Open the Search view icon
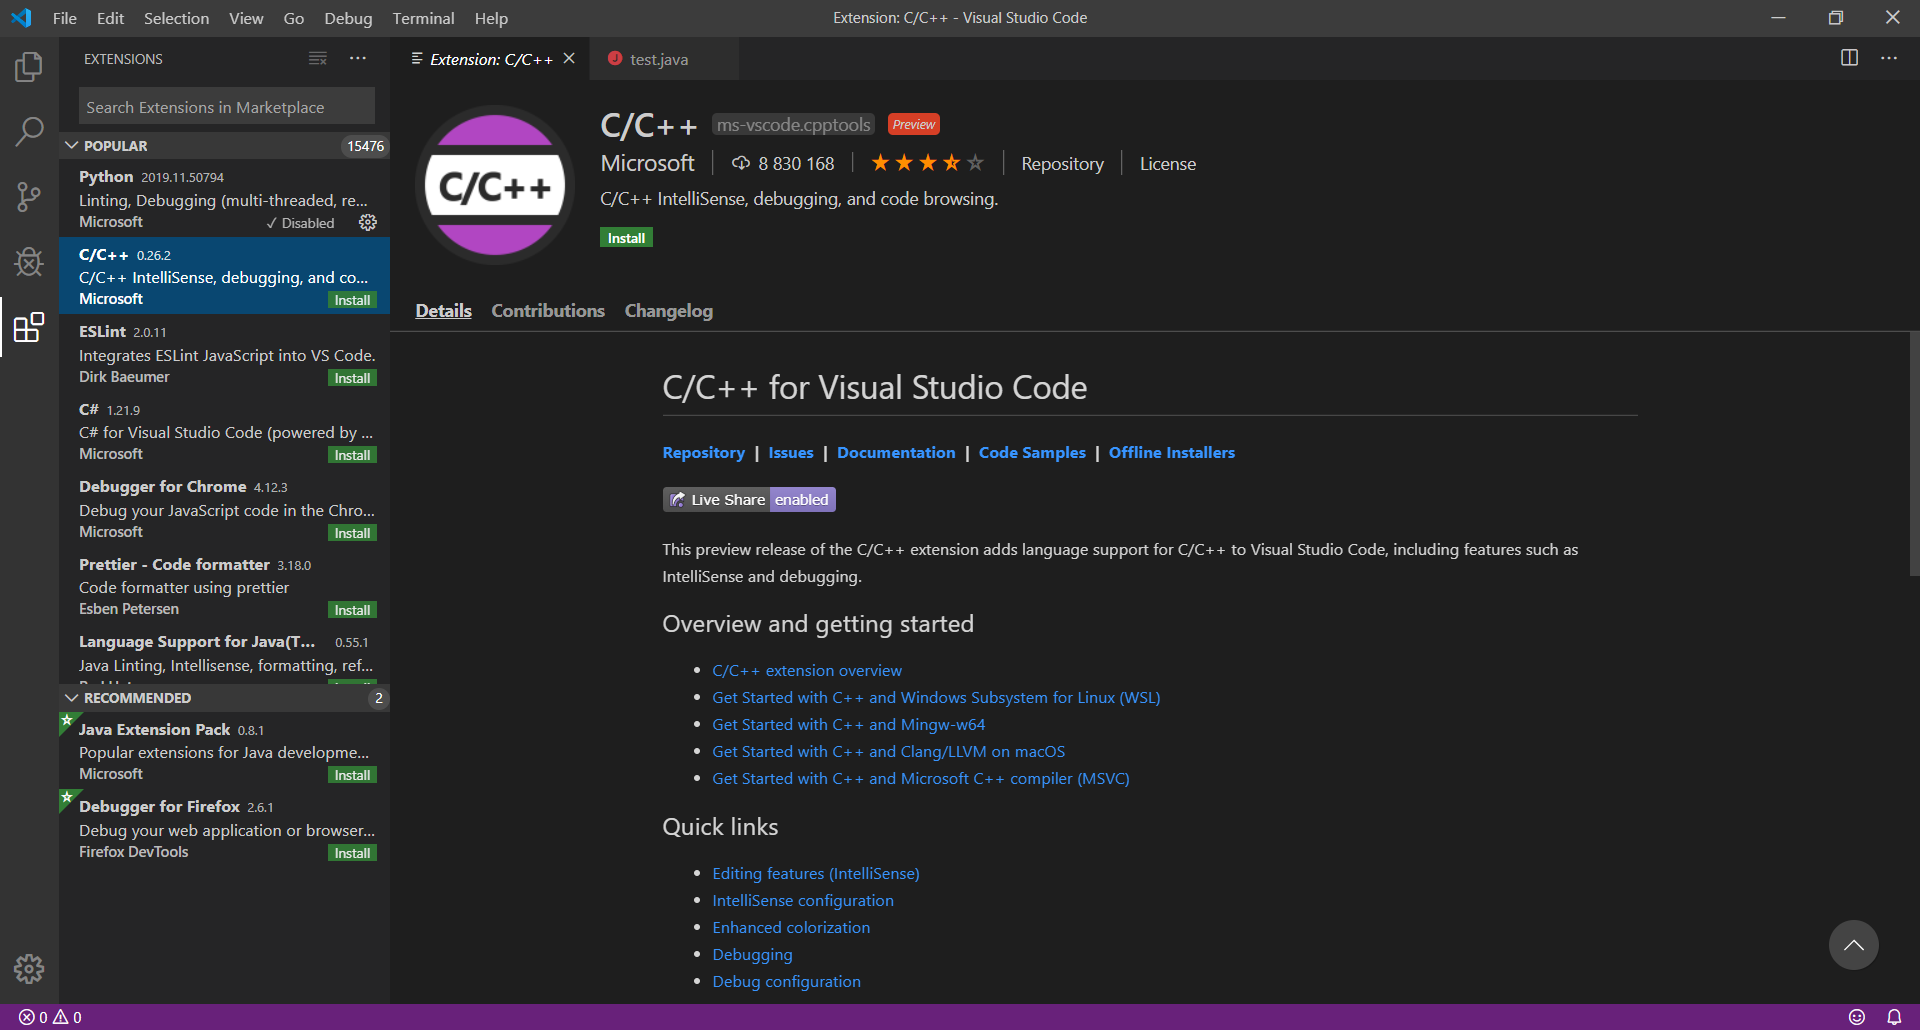 point(29,131)
